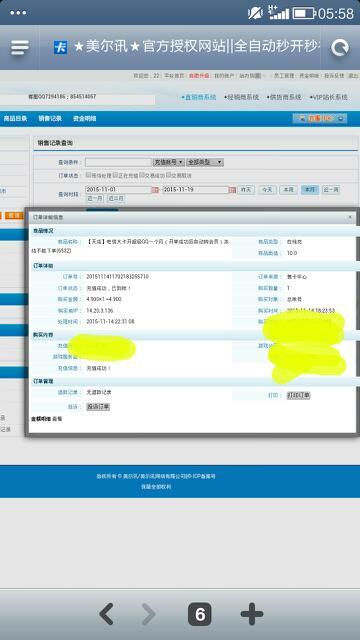Go back with the browser back arrow
This screenshot has height=640, width=360.
(107, 613)
